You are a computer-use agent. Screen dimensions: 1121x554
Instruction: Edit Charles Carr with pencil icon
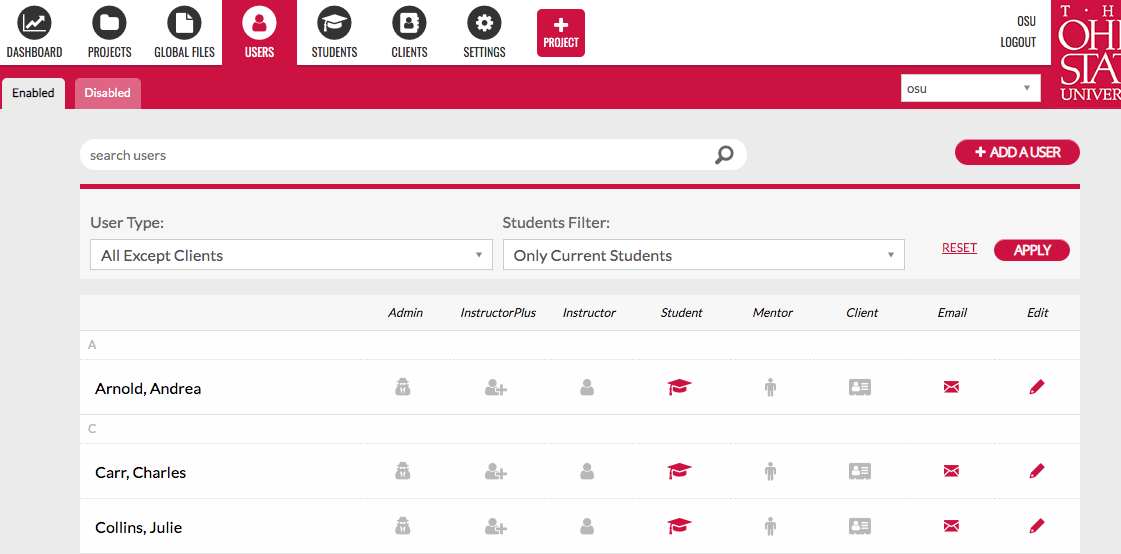point(1037,471)
